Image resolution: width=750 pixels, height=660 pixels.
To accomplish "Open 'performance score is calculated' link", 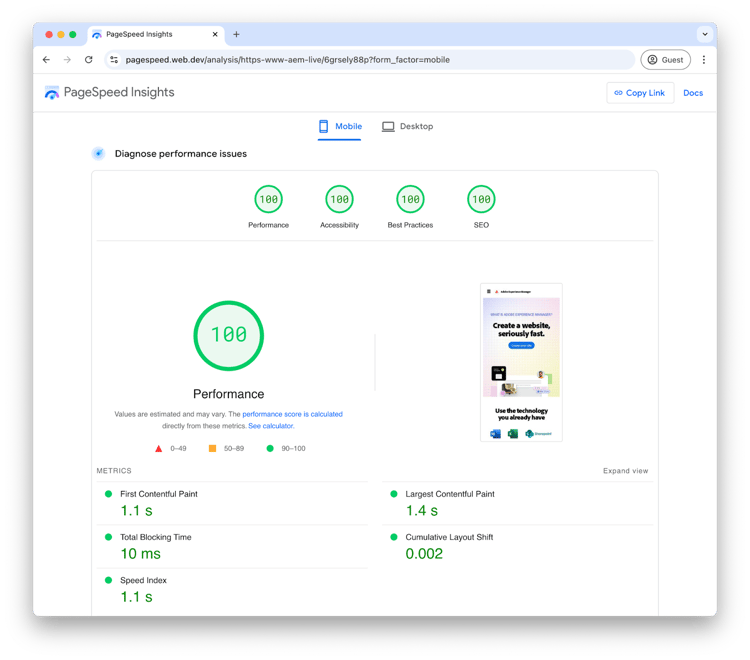I will [292, 414].
